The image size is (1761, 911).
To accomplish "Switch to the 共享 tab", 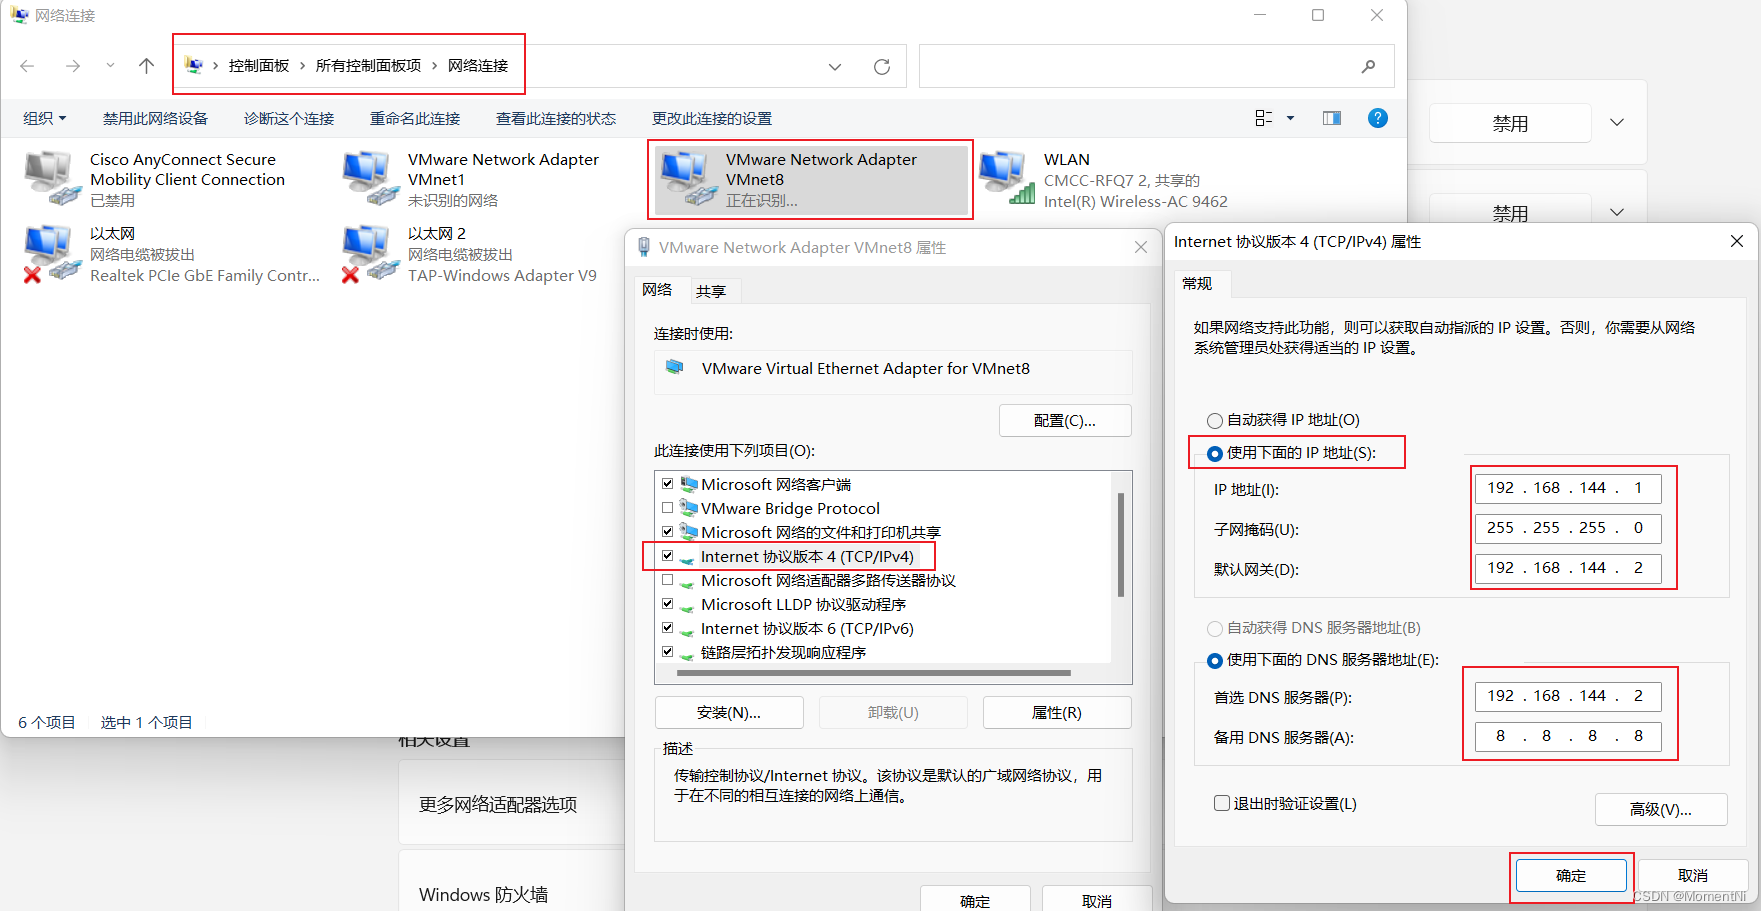I will click(x=711, y=291).
